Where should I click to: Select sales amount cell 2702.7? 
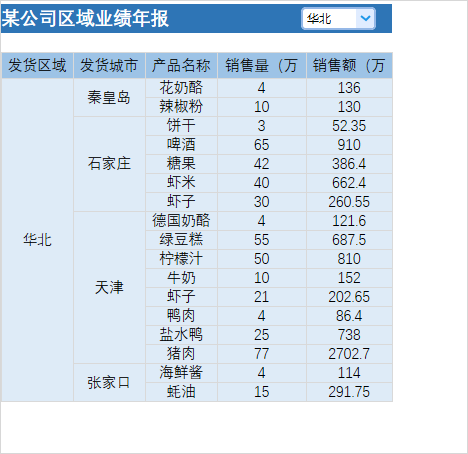coord(349,354)
